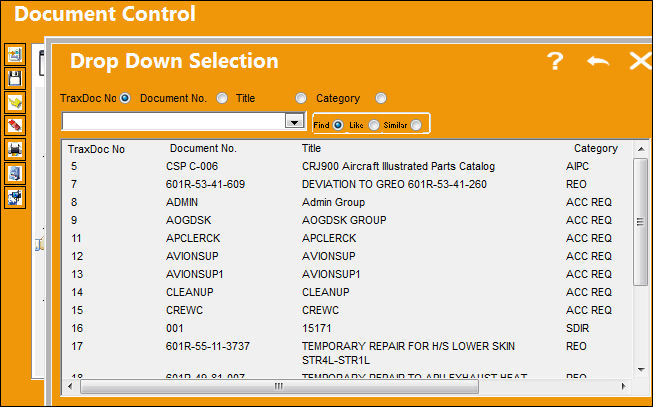653x407 pixels.
Task: Select the Category search radio button
Action: point(381,98)
